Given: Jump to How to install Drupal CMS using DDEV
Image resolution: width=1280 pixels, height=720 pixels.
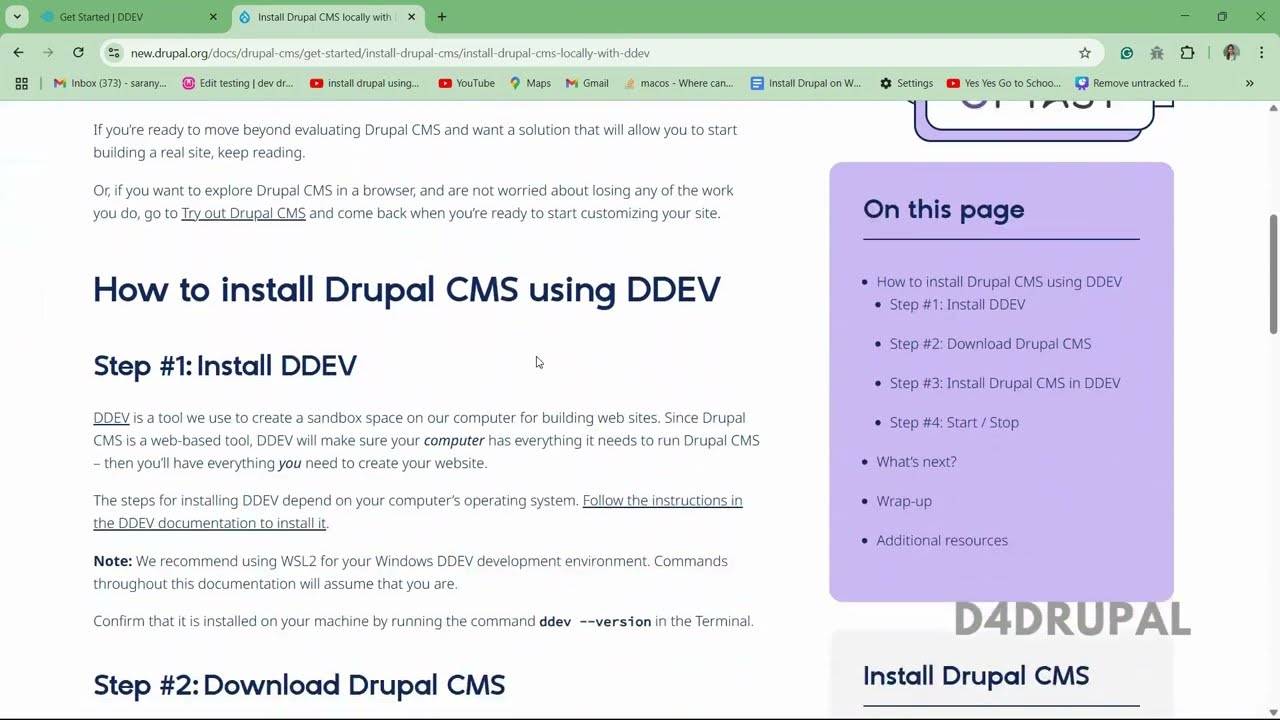Looking at the screenshot, I should [x=999, y=282].
